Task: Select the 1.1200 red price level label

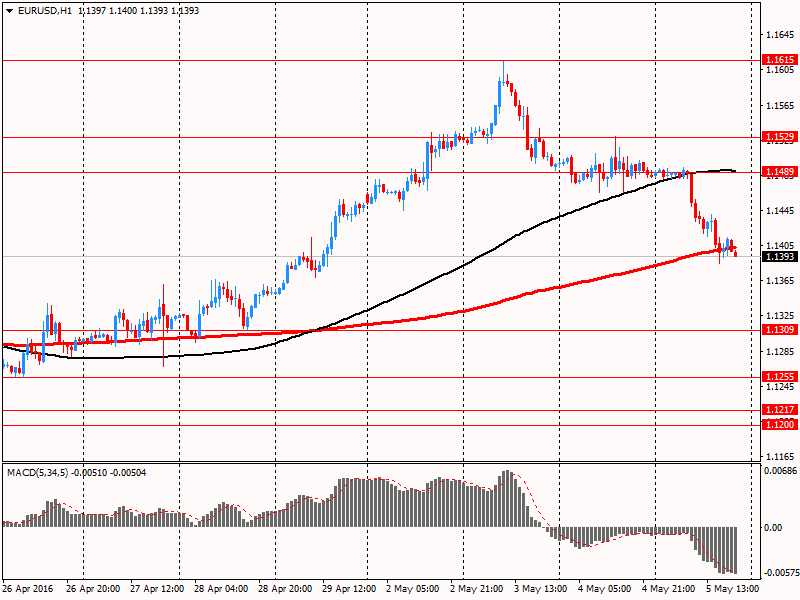Action: (x=780, y=424)
